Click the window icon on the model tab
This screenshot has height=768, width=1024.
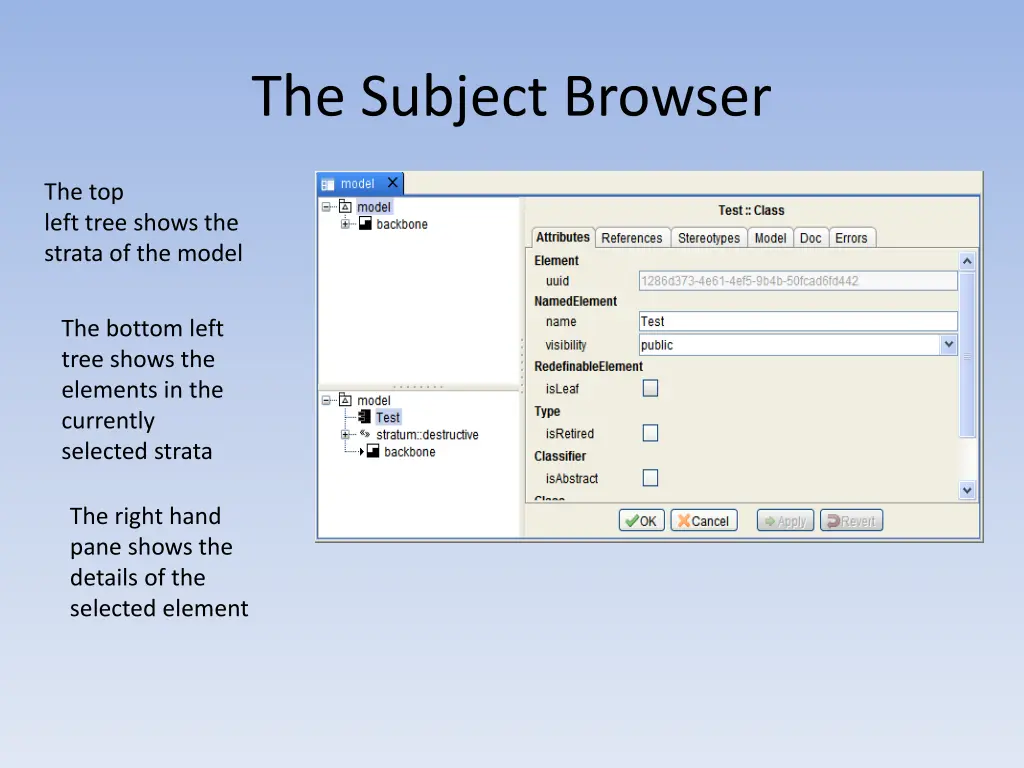point(328,184)
